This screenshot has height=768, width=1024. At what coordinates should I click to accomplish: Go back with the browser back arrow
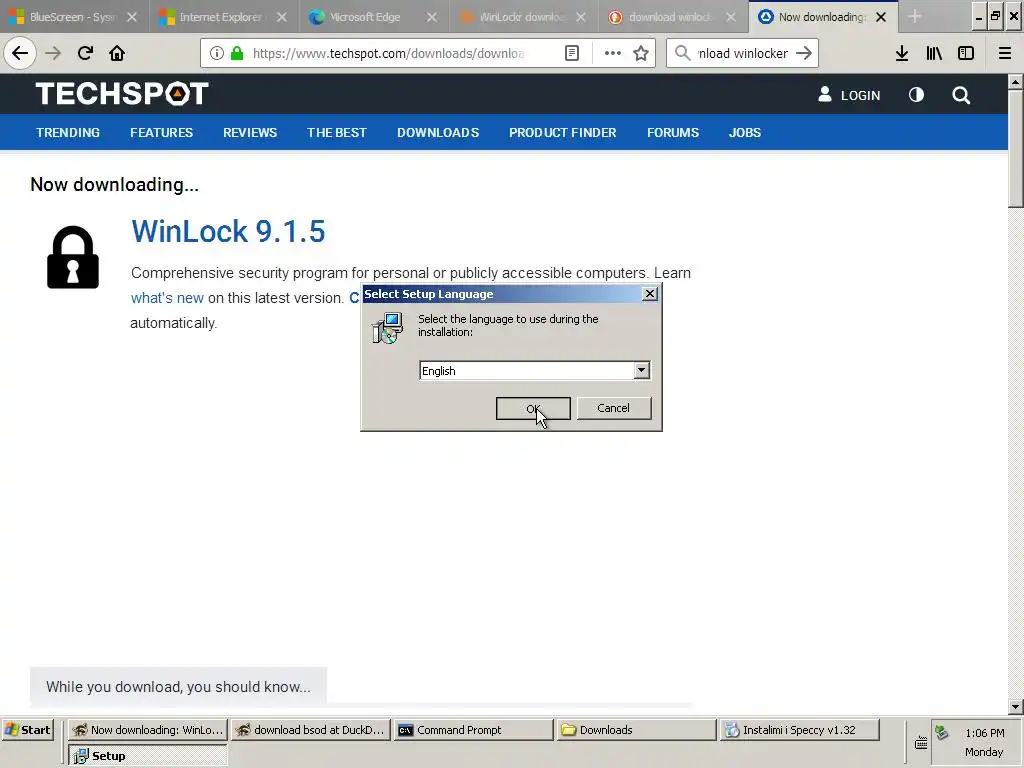tap(20, 53)
